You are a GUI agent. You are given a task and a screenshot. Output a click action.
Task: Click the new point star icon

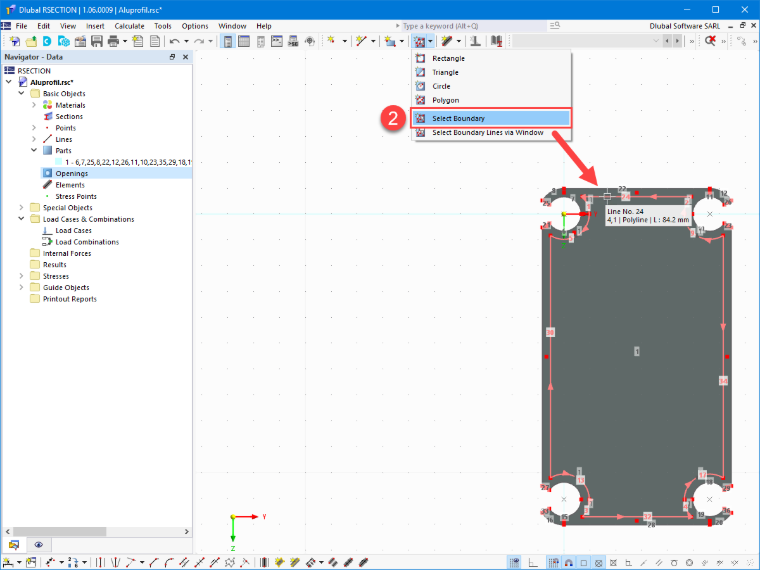332,41
